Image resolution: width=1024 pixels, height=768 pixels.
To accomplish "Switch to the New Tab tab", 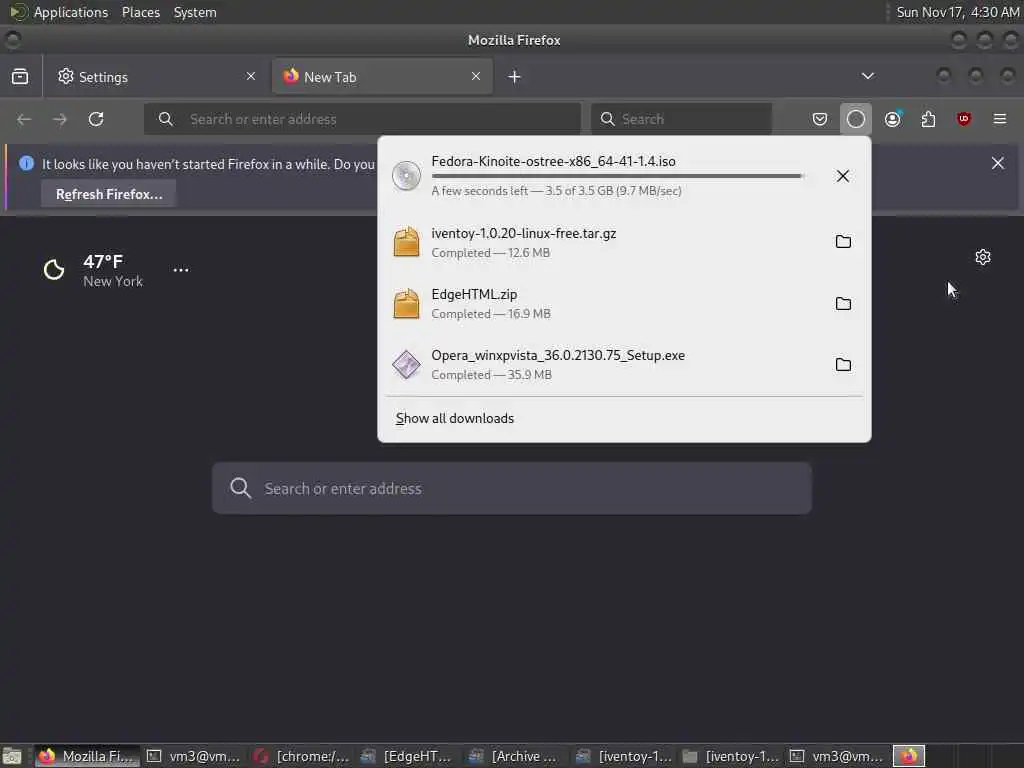I will 382,76.
